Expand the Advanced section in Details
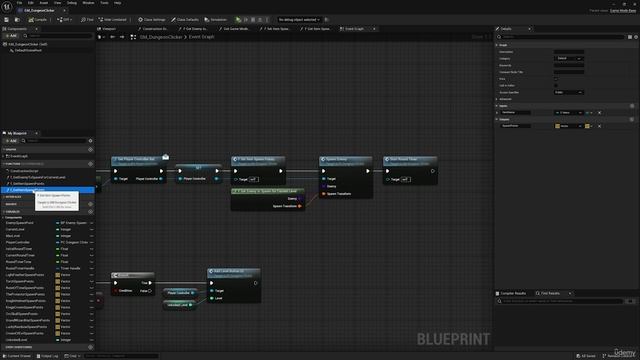This screenshot has width=640, height=360. (497, 99)
